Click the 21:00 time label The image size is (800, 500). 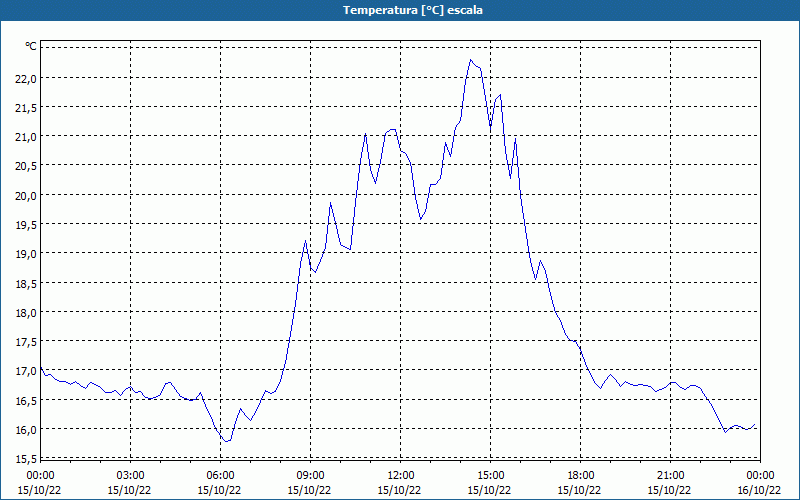[x=670, y=475]
